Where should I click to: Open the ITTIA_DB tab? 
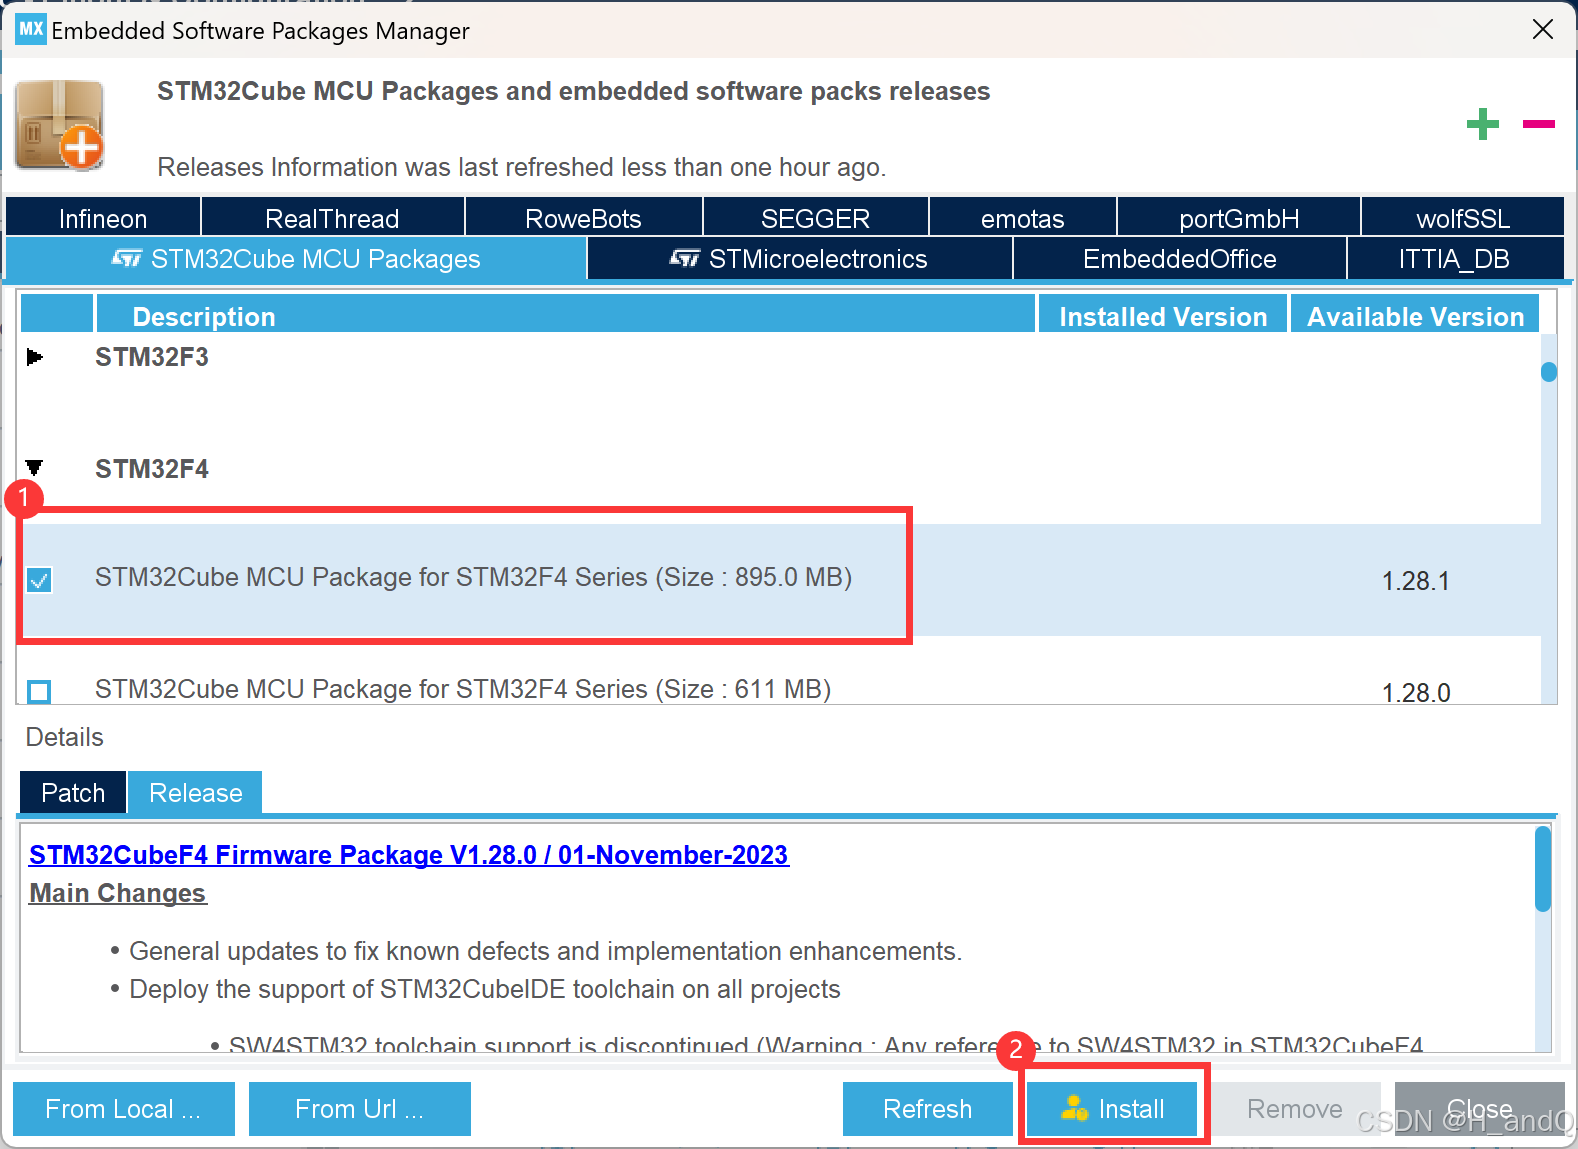tap(1455, 259)
